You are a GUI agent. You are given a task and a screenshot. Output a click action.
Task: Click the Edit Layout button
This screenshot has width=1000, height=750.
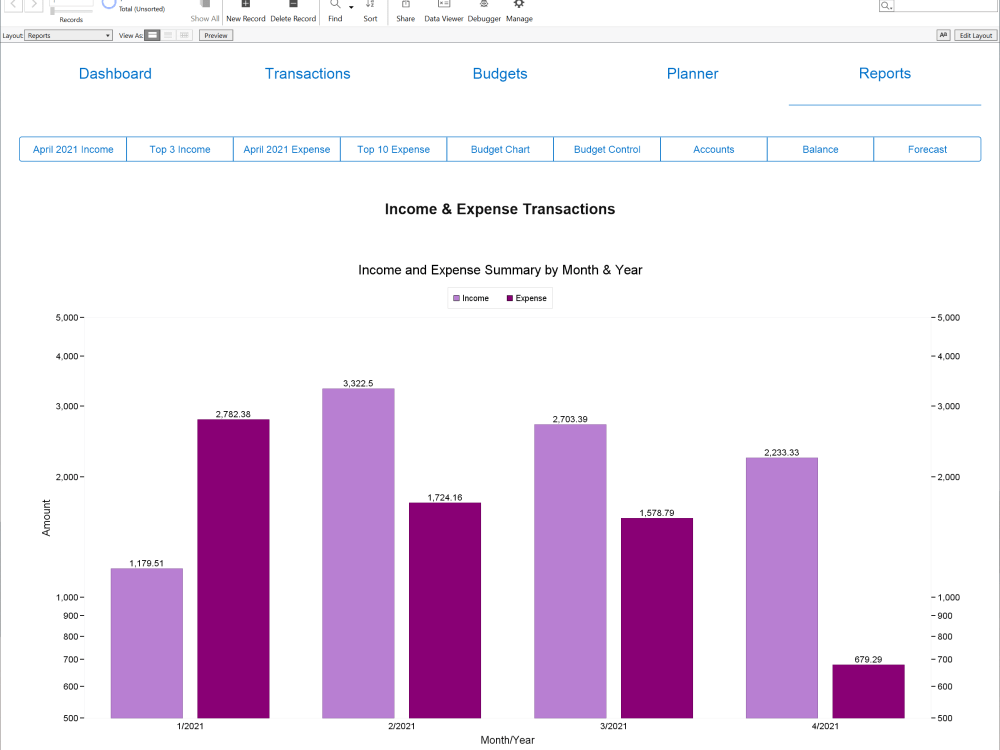click(975, 35)
